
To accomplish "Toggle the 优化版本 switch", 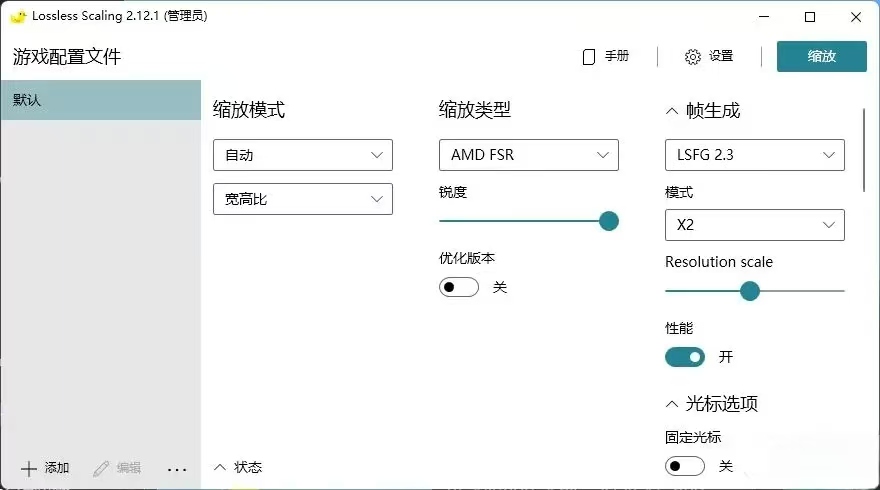I will pos(459,287).
